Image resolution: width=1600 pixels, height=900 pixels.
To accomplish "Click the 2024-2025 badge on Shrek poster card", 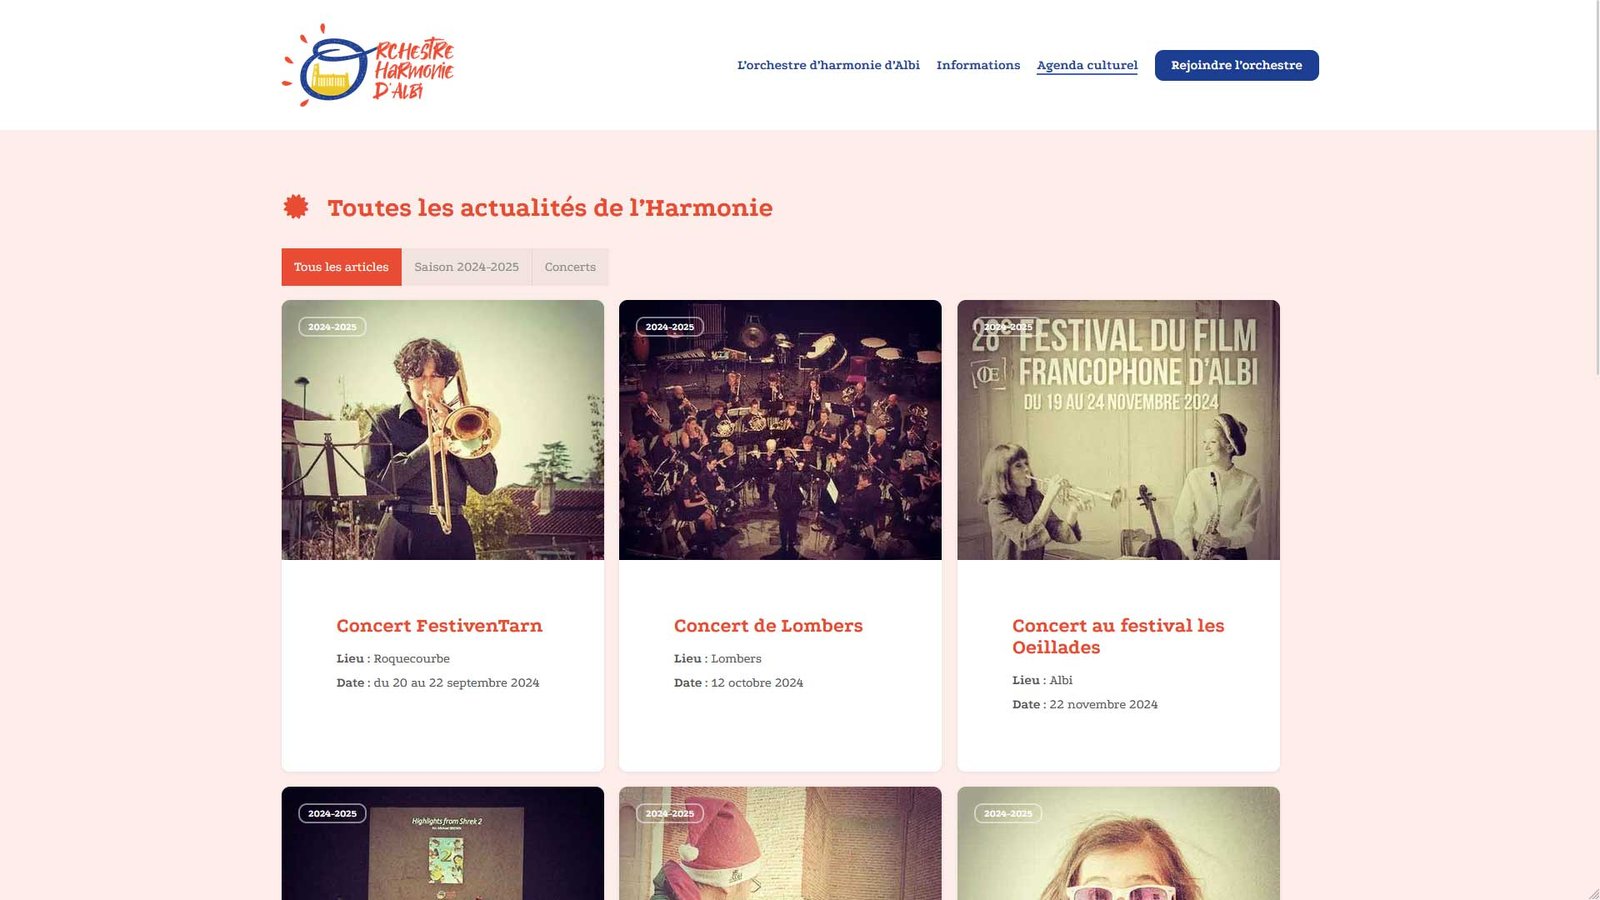I will 332,814.
